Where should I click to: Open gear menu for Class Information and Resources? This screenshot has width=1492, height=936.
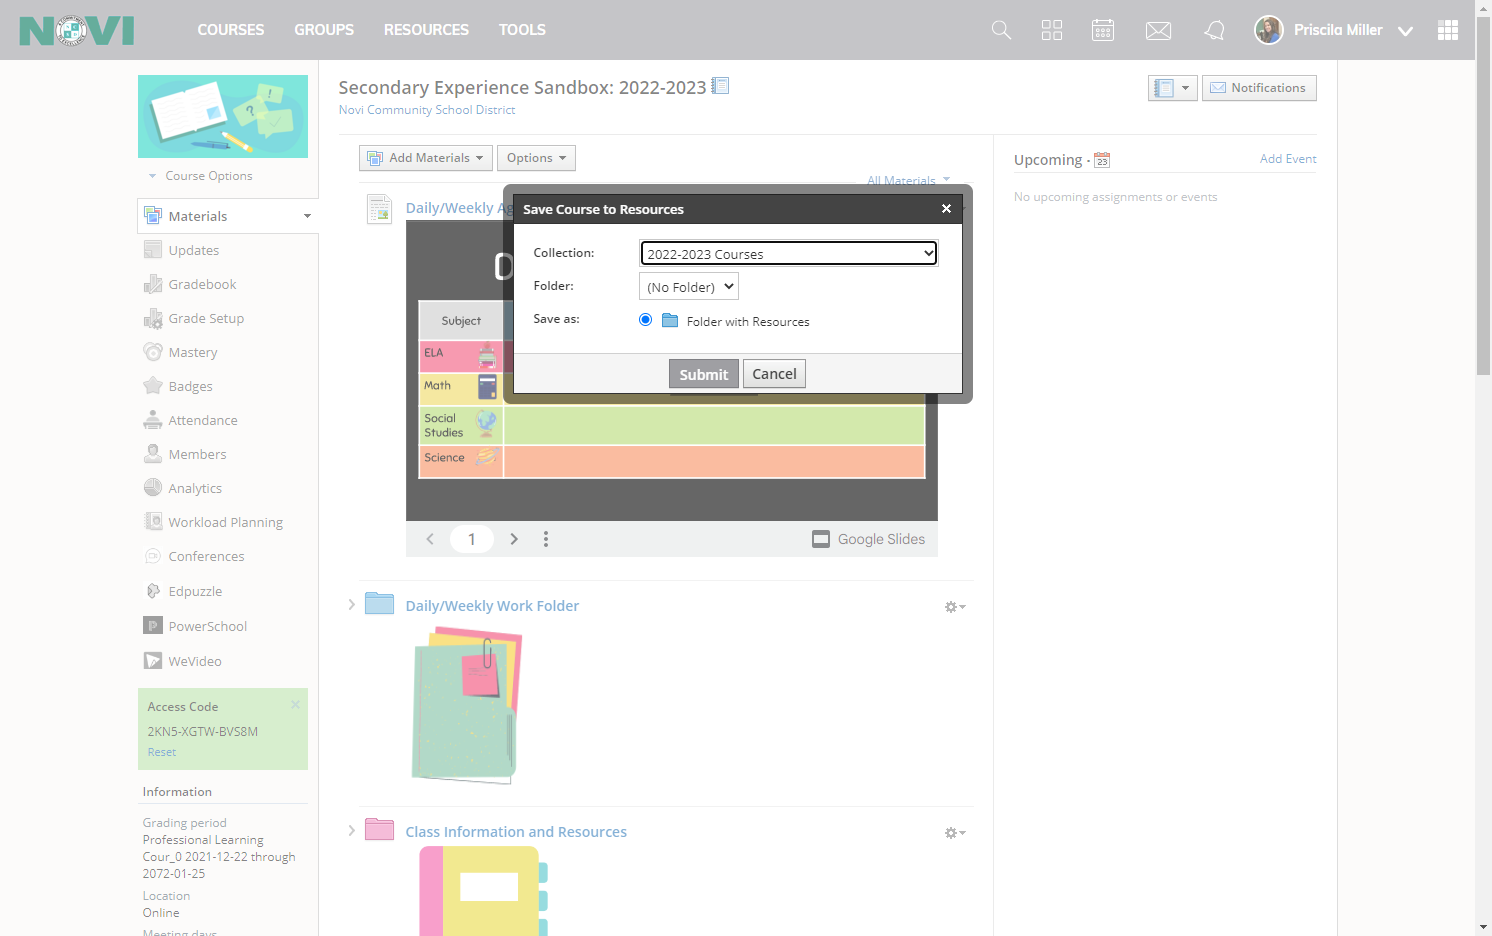(955, 833)
